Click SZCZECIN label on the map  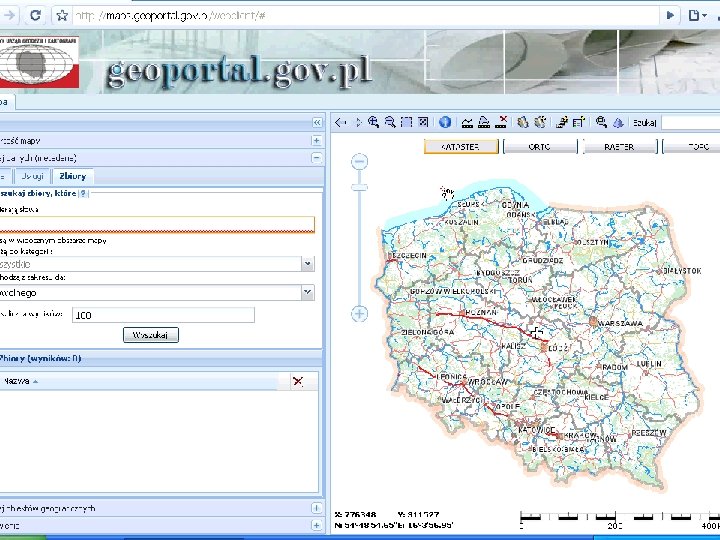tap(408, 255)
